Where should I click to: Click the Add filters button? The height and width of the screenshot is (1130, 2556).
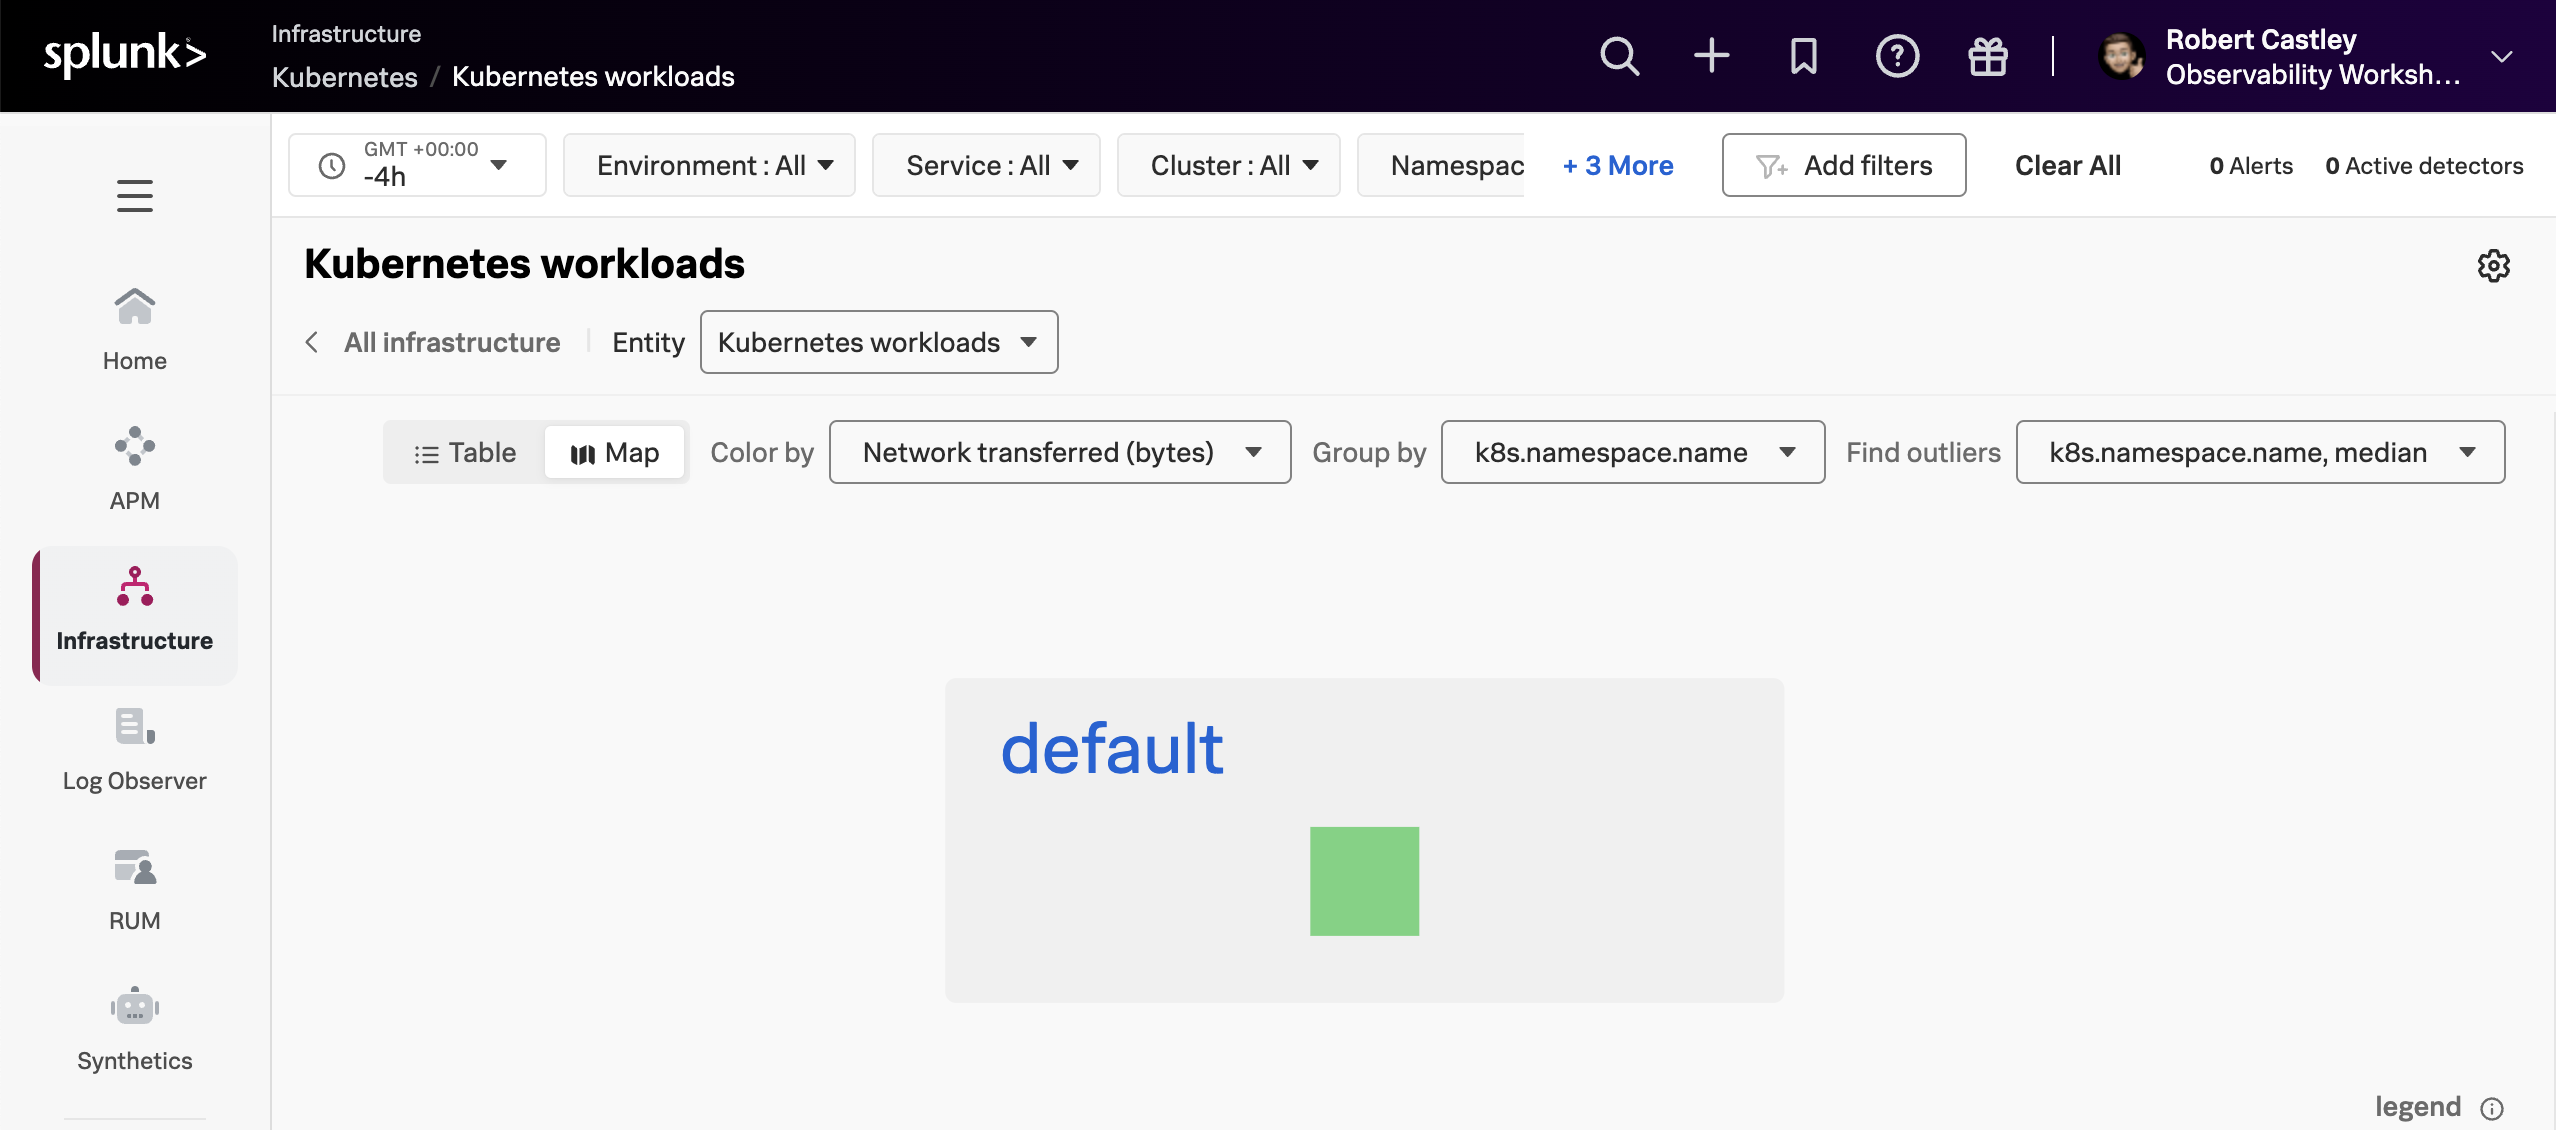click(1843, 165)
